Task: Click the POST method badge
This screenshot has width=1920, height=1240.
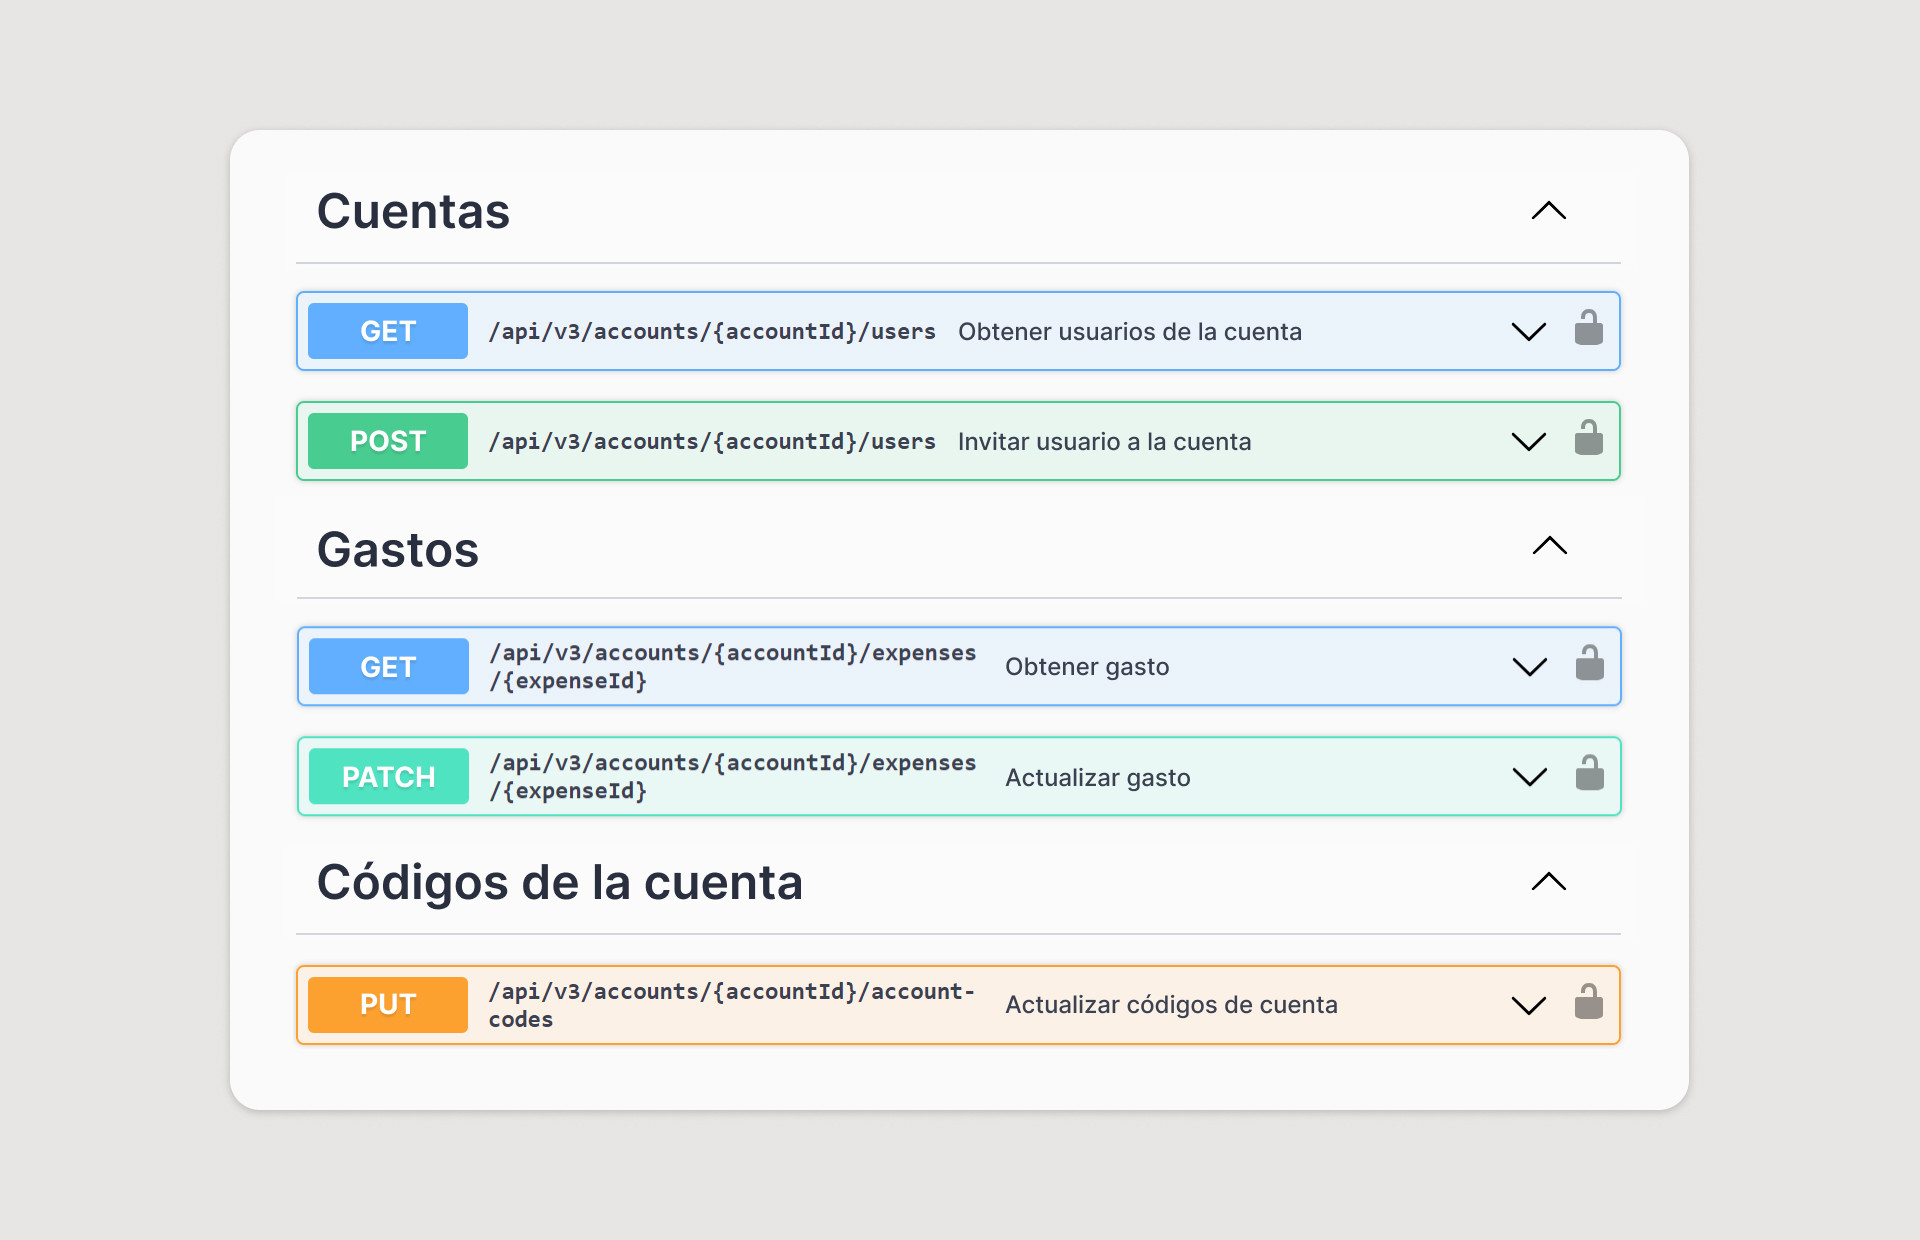Action: click(388, 441)
